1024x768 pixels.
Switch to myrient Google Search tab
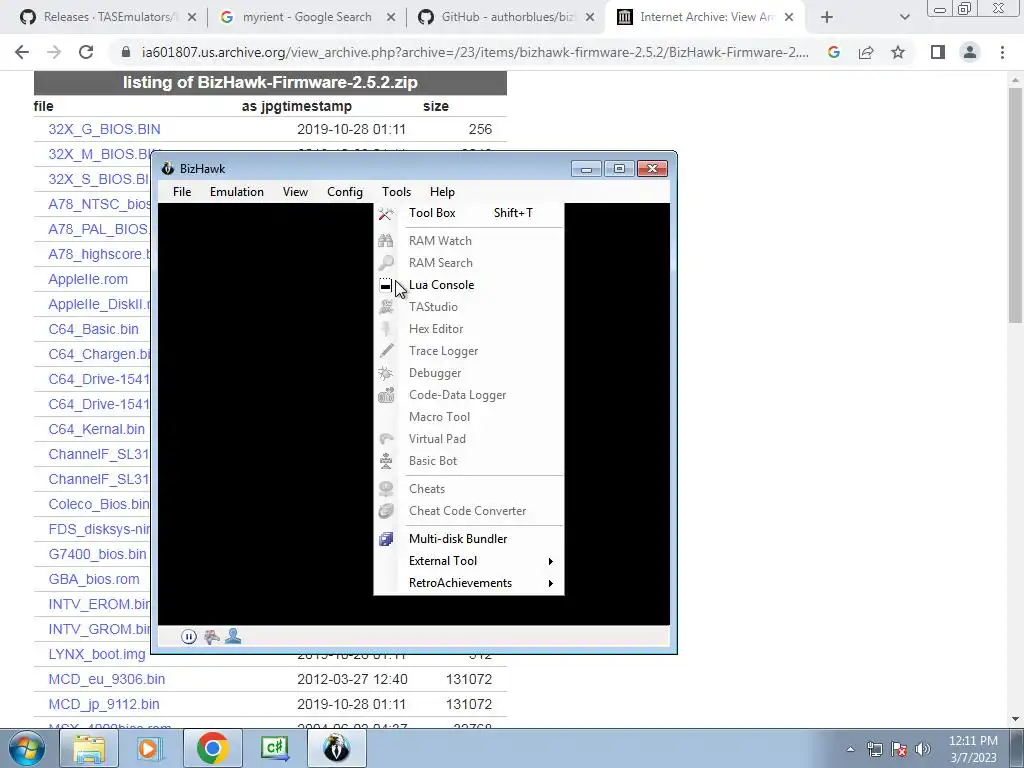click(x=307, y=18)
